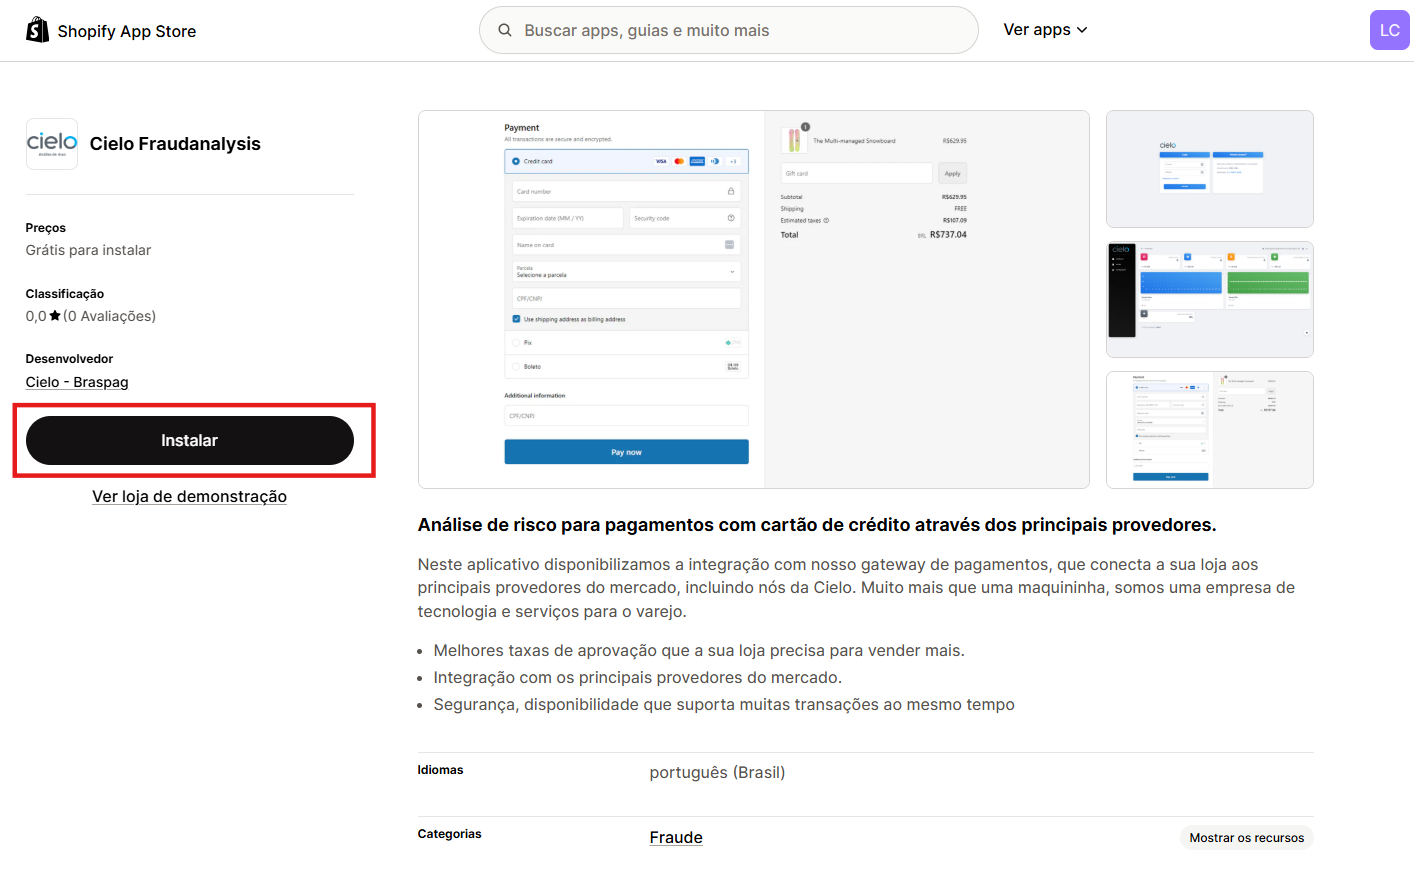
Task: Select the dashboard charts thumbnail
Action: [1210, 299]
